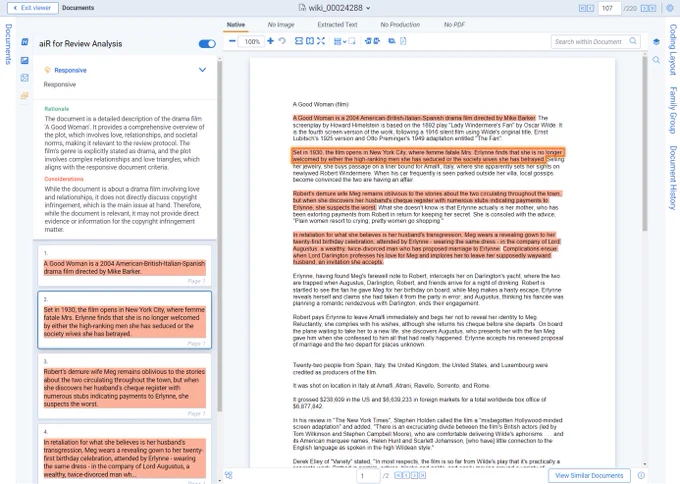Open Coding Layout side tab
Screen dimensions: 680x484
pyautogui.click(x=673, y=49)
